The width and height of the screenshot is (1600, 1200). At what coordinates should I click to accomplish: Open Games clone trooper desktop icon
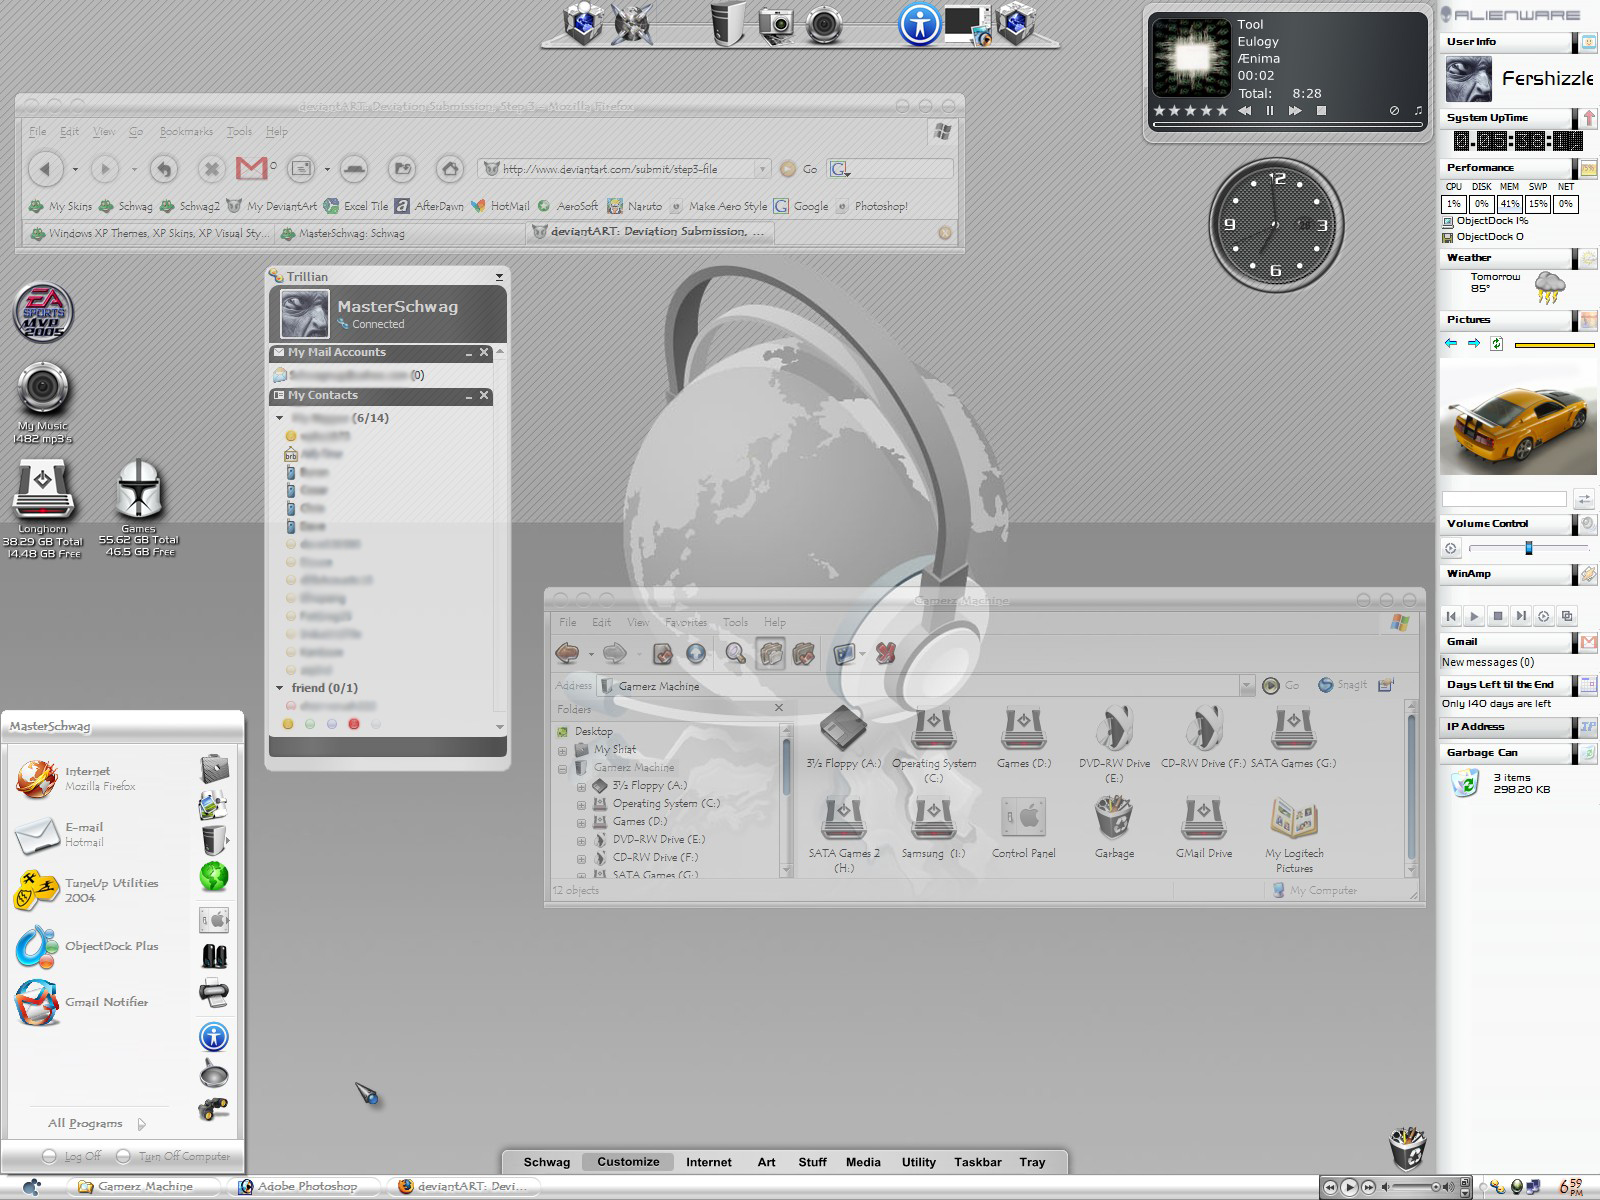138,490
